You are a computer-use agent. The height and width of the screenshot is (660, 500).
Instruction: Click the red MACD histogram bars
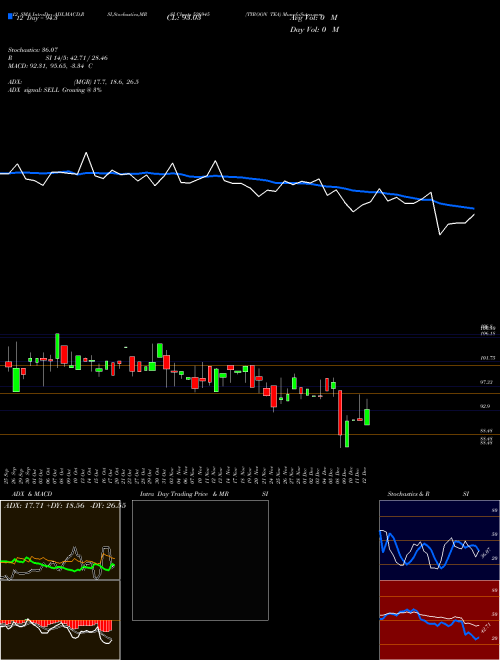[57, 624]
